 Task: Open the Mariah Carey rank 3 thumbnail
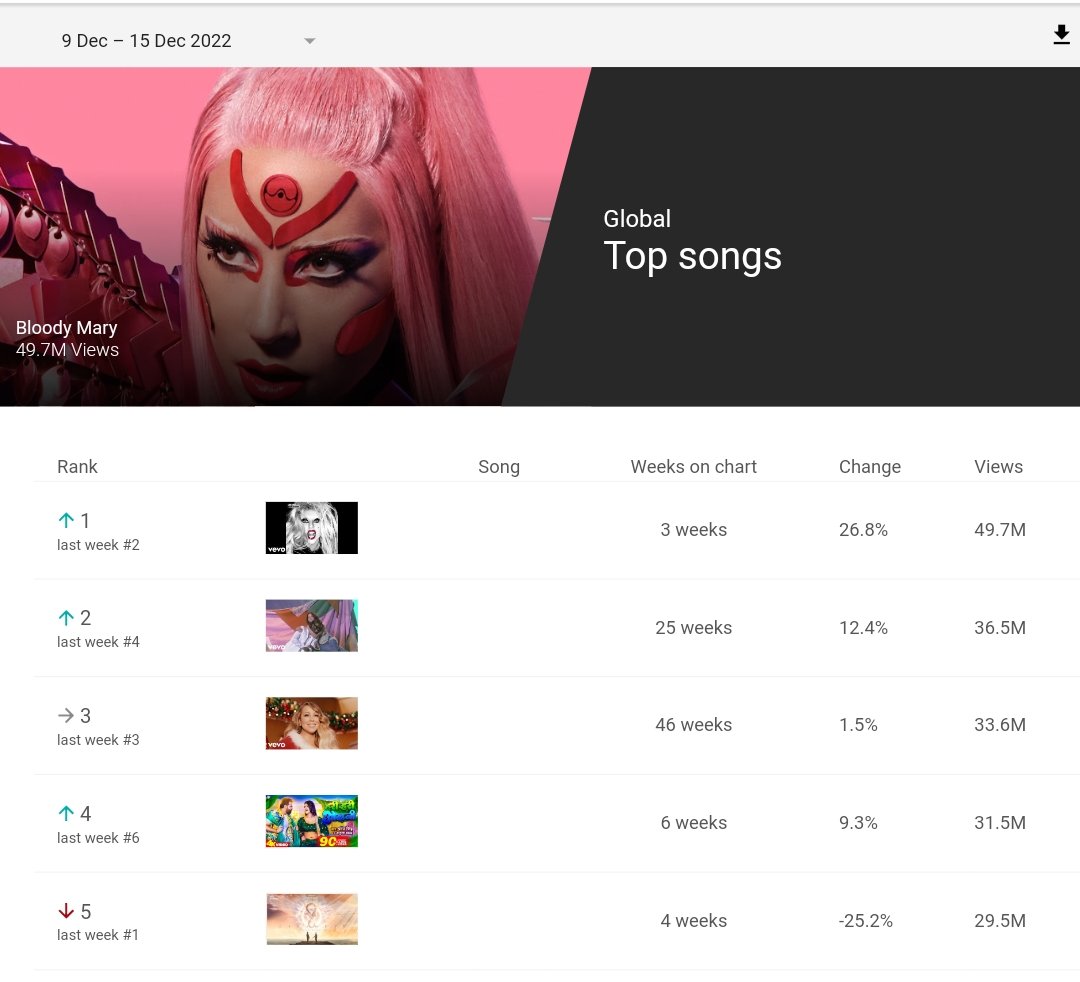[x=311, y=723]
